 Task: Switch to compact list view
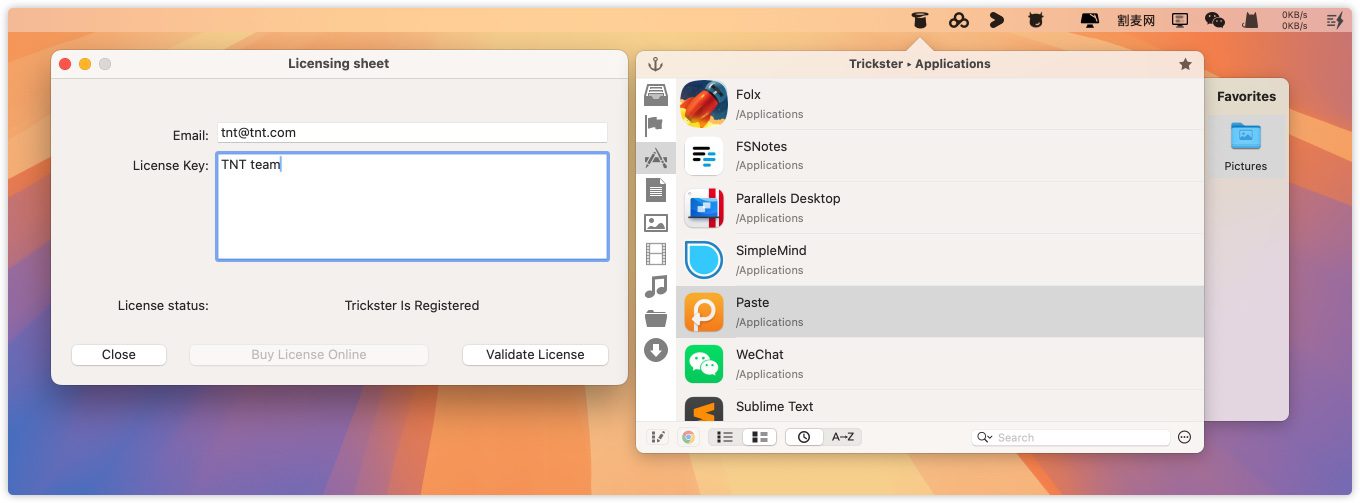pyautogui.click(x=725, y=437)
